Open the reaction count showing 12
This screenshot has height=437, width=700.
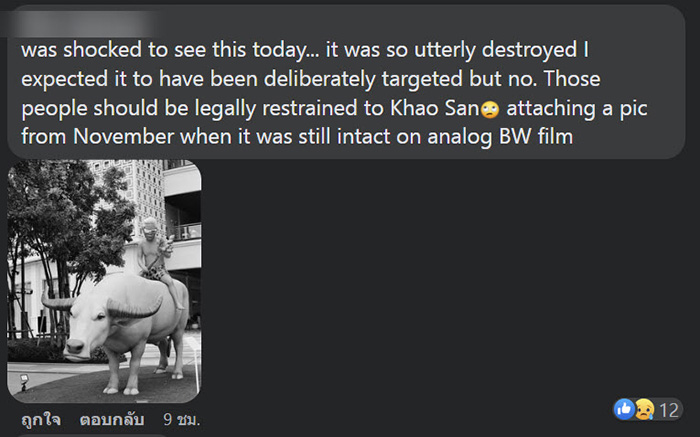669,410
